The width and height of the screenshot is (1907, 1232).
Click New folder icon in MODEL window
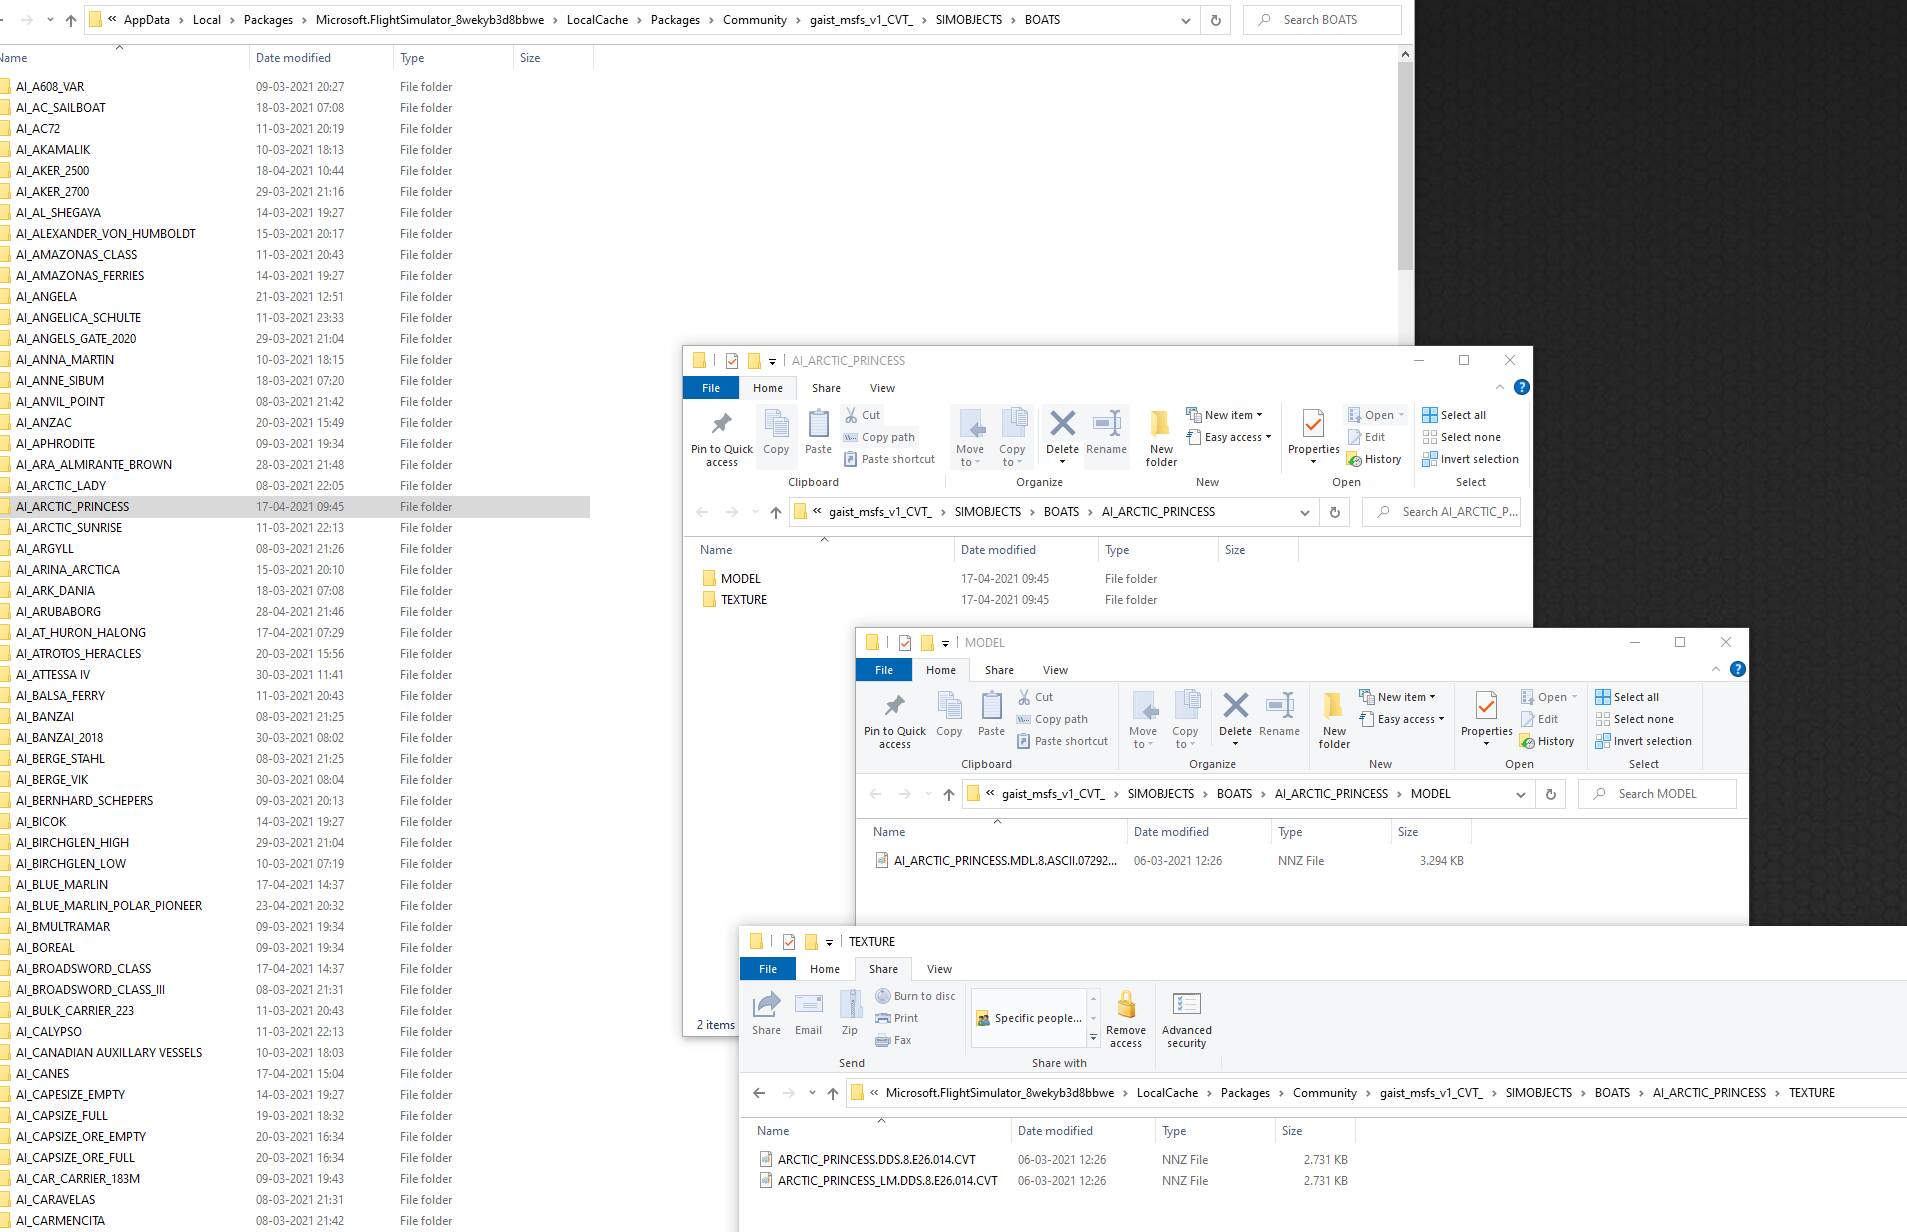coord(1333,706)
